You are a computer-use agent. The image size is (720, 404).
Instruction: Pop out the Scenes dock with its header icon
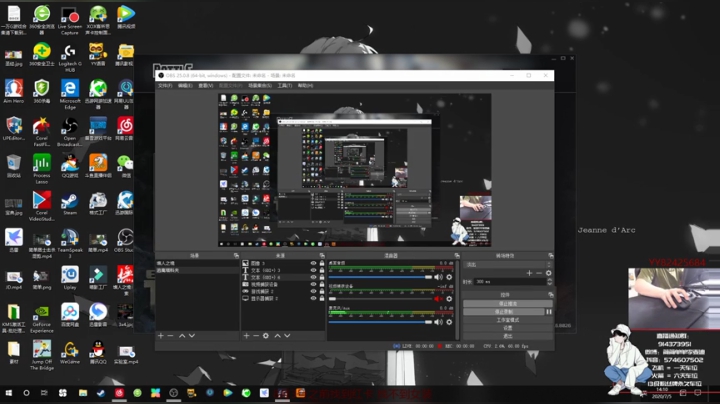[x=236, y=256]
